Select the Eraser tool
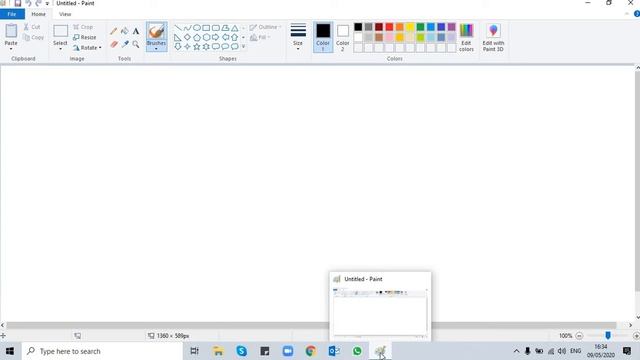 tap(113, 44)
